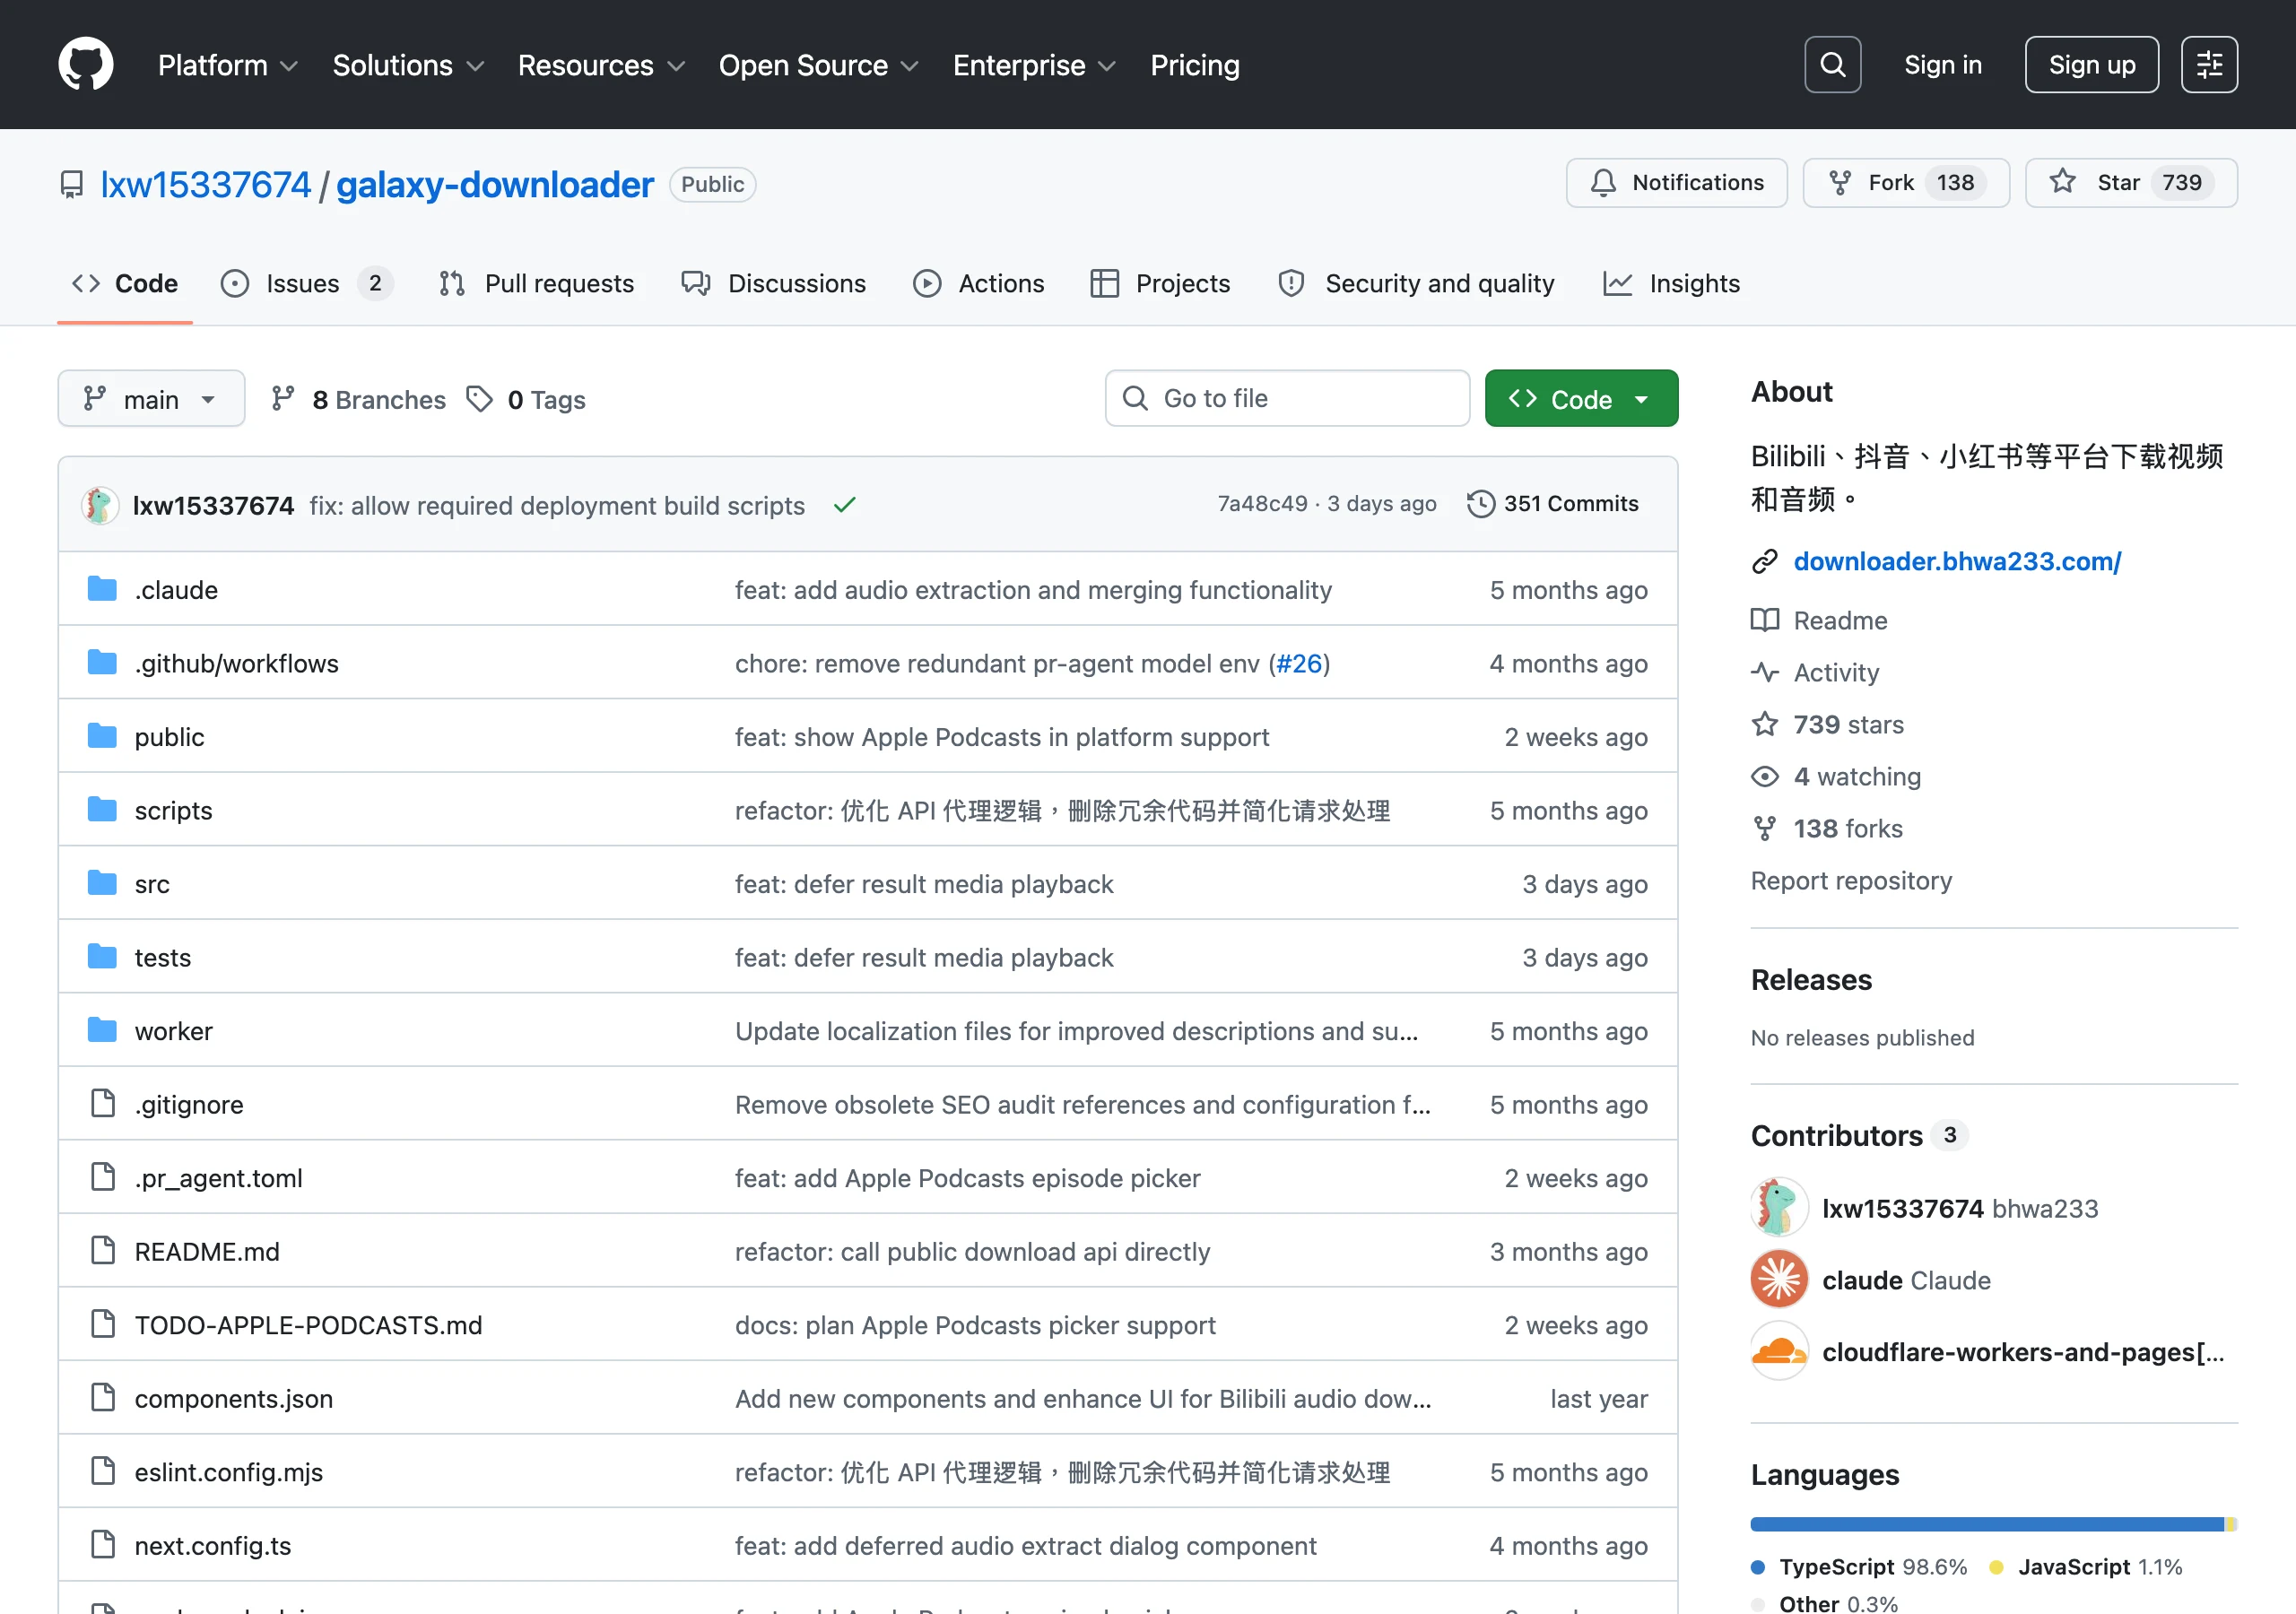This screenshot has height=1614, width=2296.
Task: Click the Notifications button
Action: click(x=1676, y=183)
